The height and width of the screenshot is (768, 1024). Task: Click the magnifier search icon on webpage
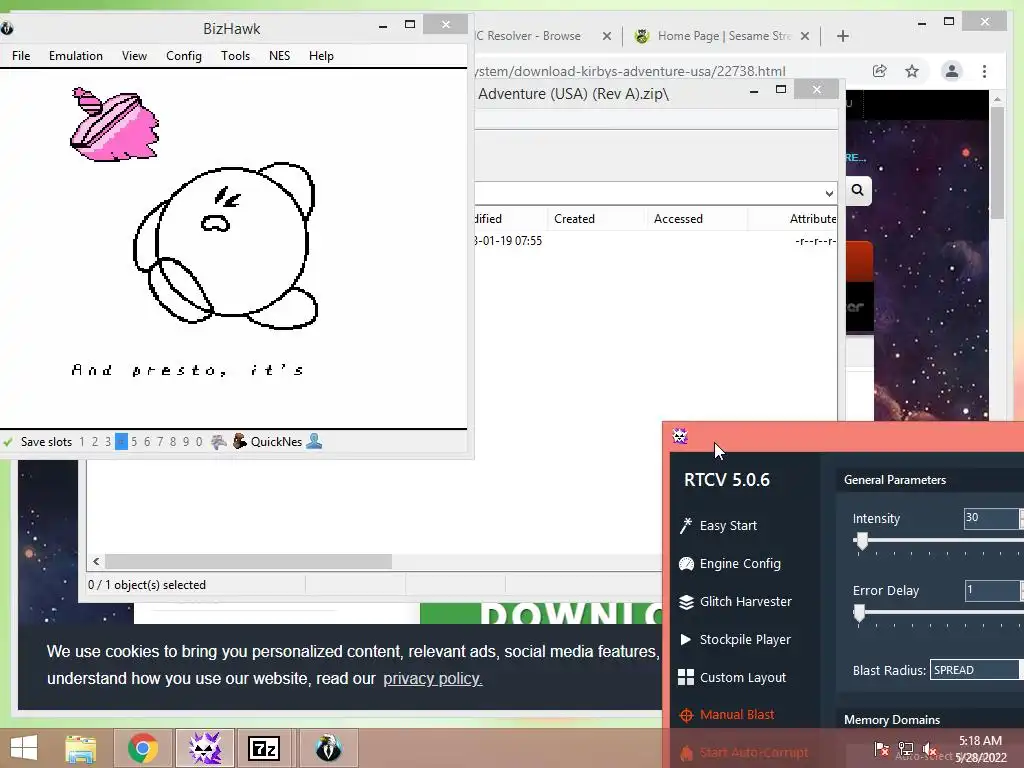coord(857,190)
